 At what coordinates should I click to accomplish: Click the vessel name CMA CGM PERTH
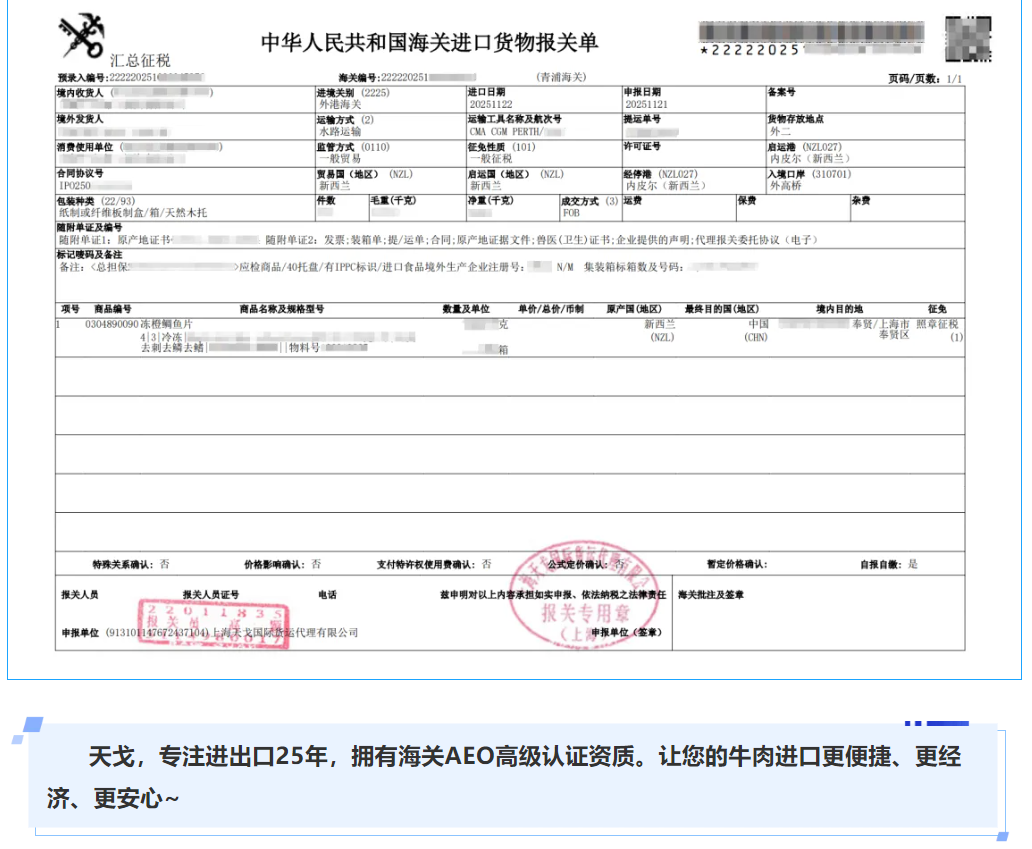click(x=505, y=131)
